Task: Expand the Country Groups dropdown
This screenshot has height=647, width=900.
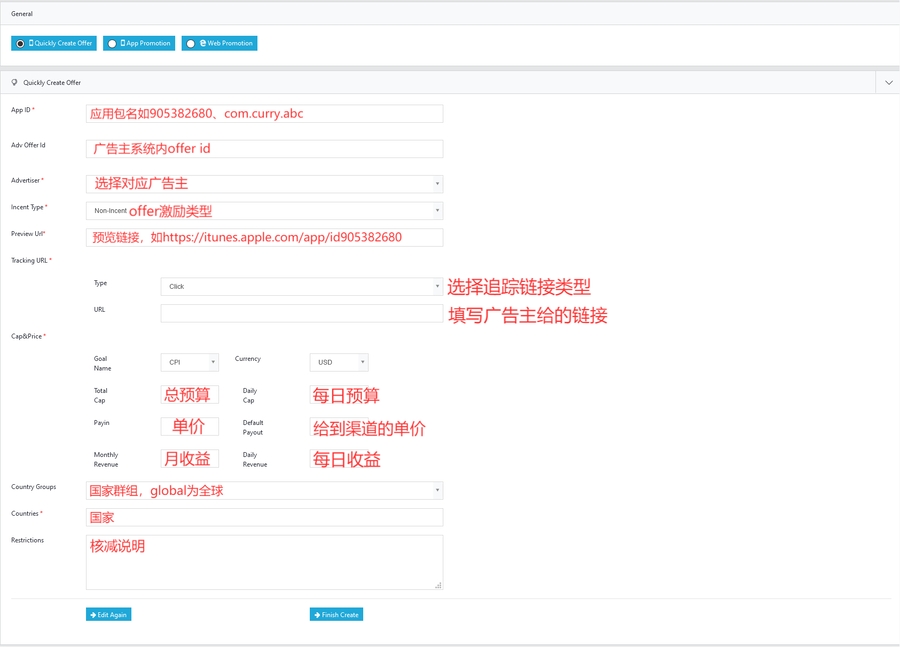Action: click(x=264, y=491)
